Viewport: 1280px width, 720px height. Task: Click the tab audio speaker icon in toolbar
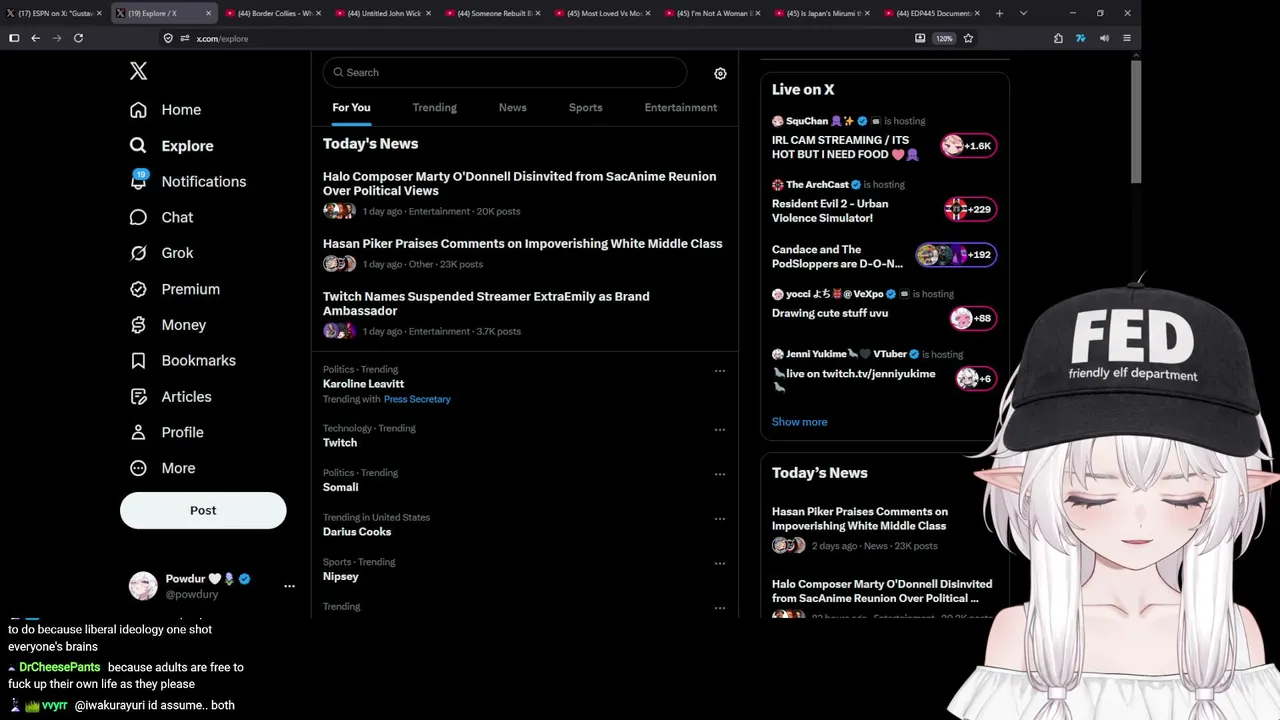1104,38
